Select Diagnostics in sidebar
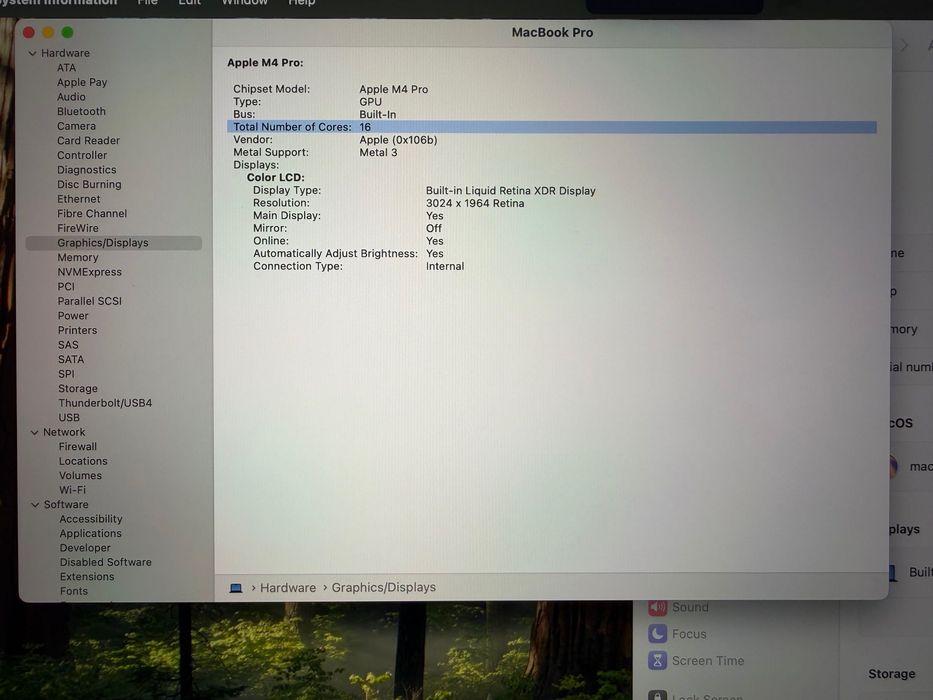The width and height of the screenshot is (933, 700). [x=87, y=170]
